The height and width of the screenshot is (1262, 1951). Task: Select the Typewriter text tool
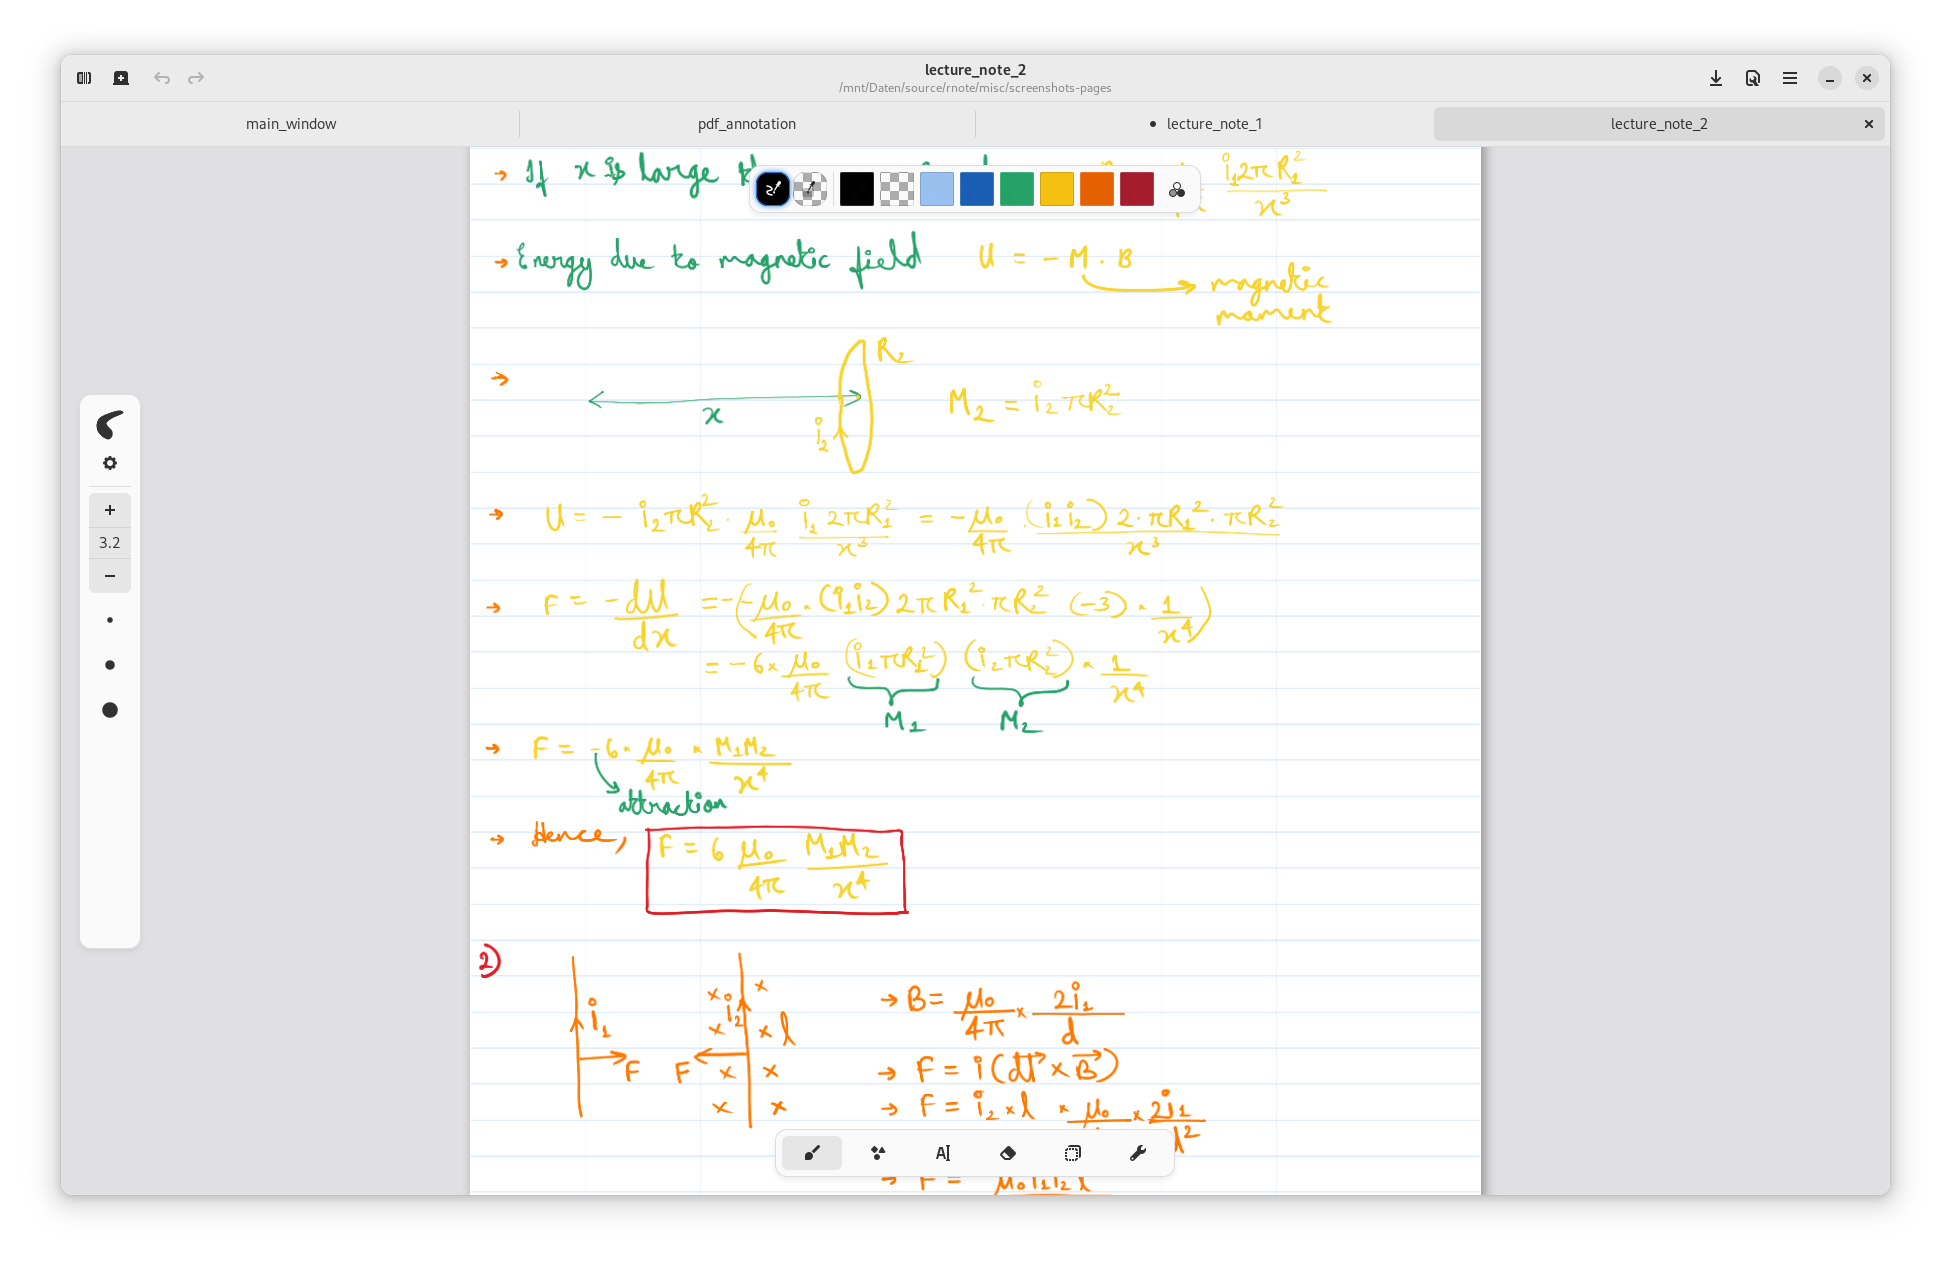(x=942, y=1153)
